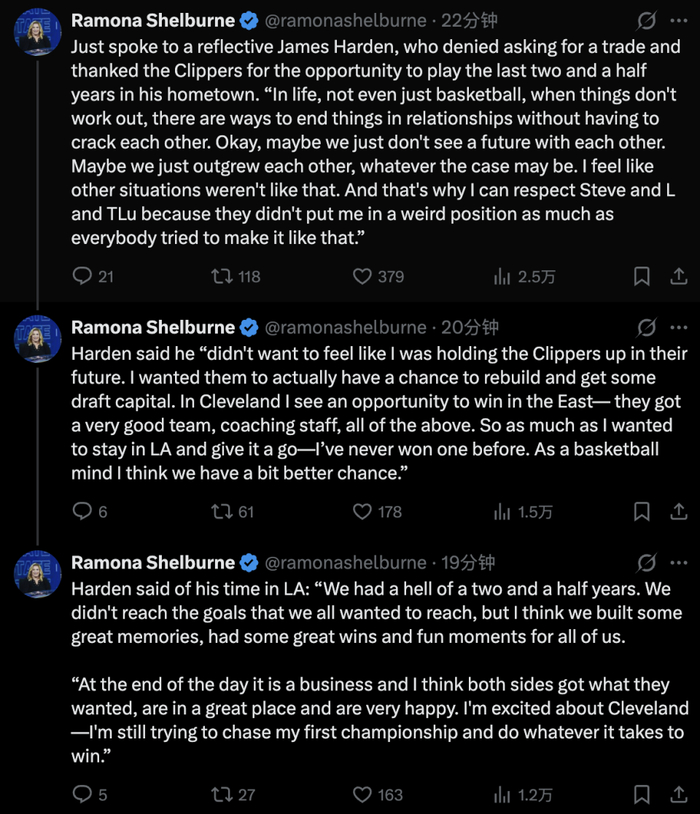This screenshot has width=700, height=814.
Task: Open more options on the 20分钟 tweet
Action: [678, 327]
